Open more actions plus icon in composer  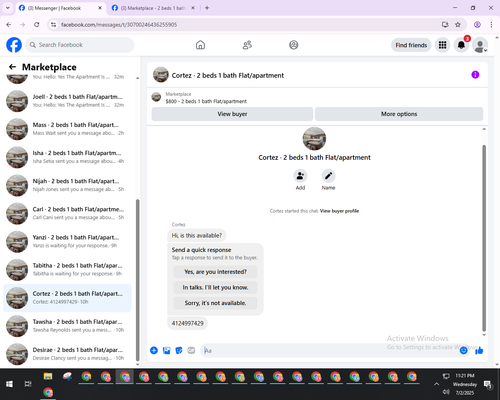(154, 350)
